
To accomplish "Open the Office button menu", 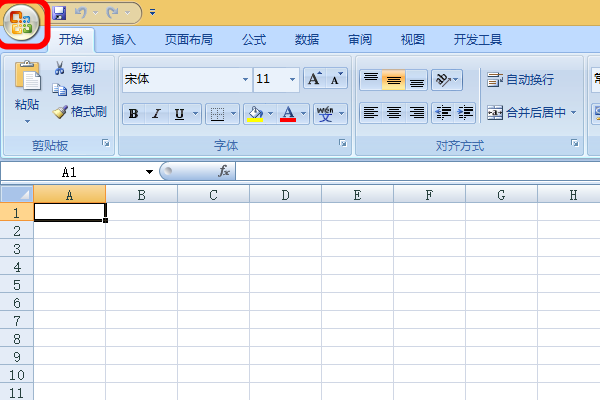I will point(21,22).
